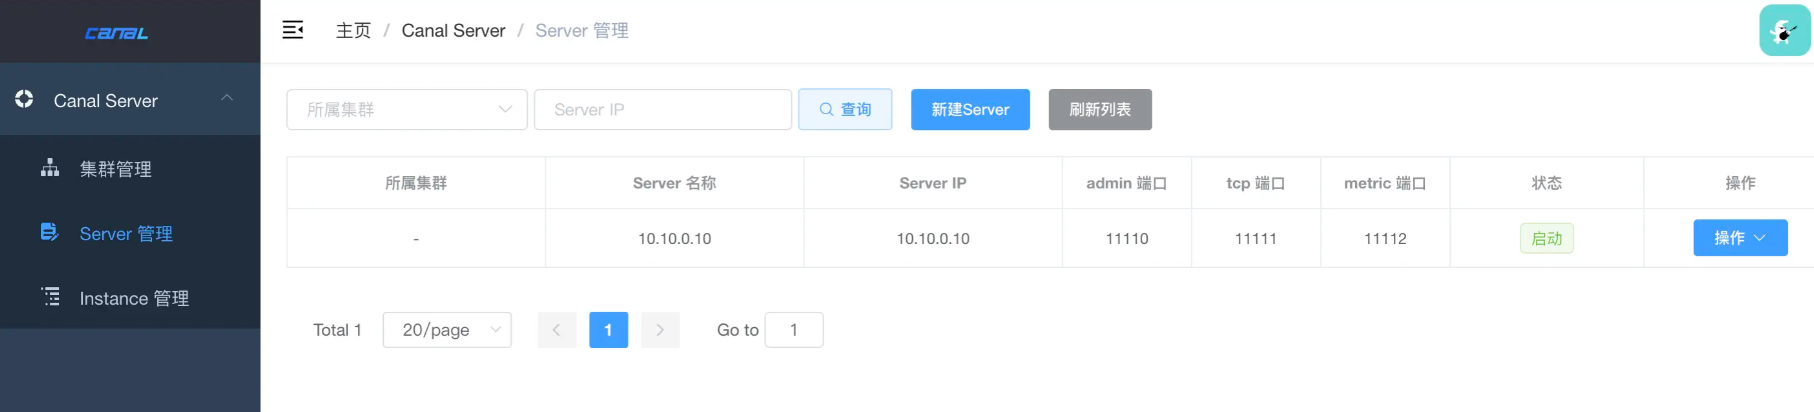Open the 所属集群 filter dropdown
Image resolution: width=1814 pixels, height=412 pixels.
click(407, 109)
